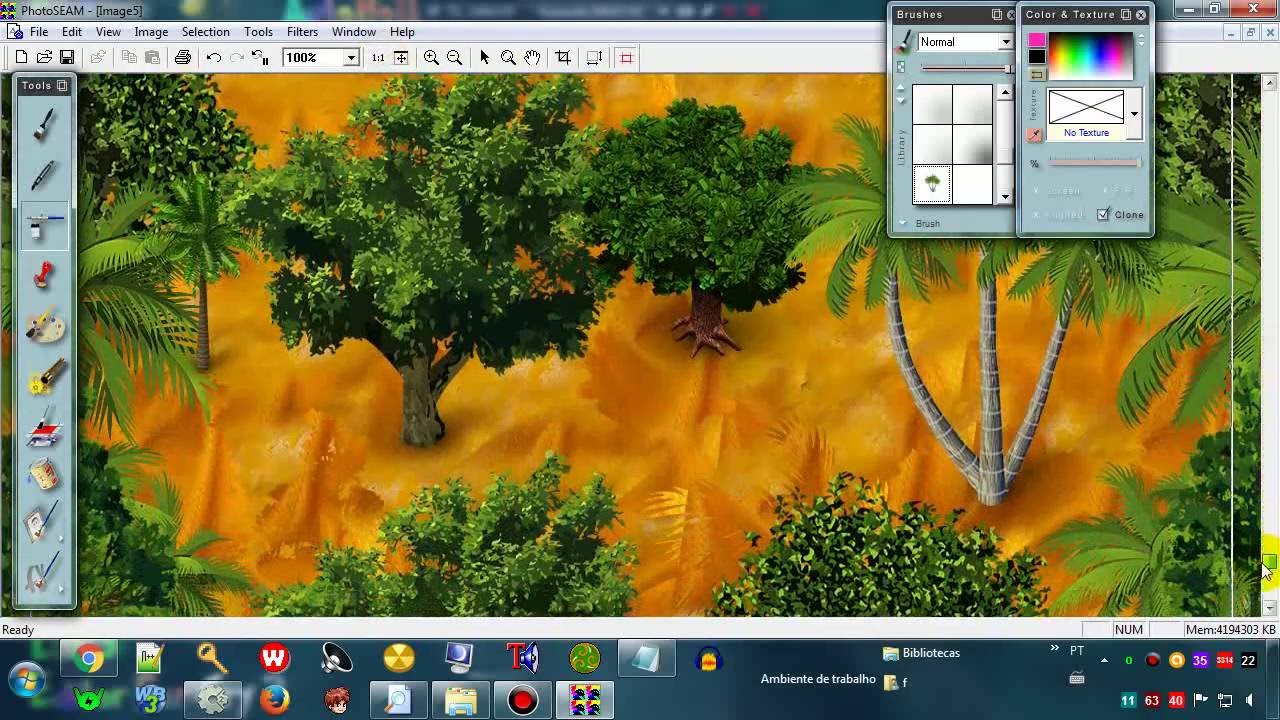Select the paint bucket fill tool

coord(45,476)
